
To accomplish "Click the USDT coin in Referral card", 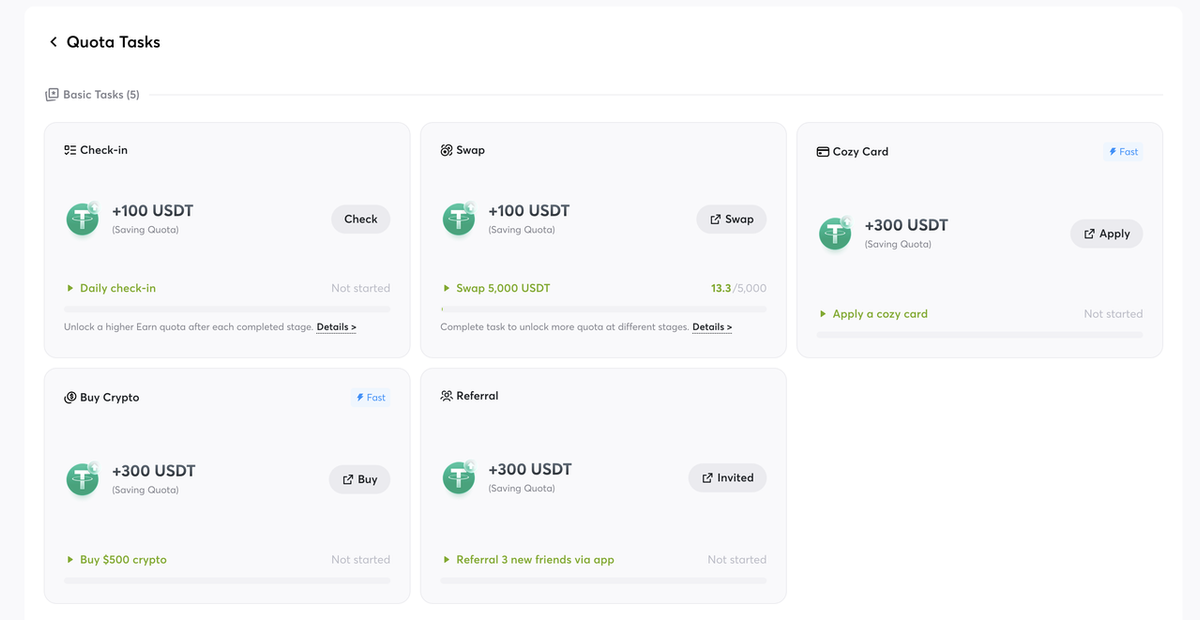I will click(x=458, y=477).
